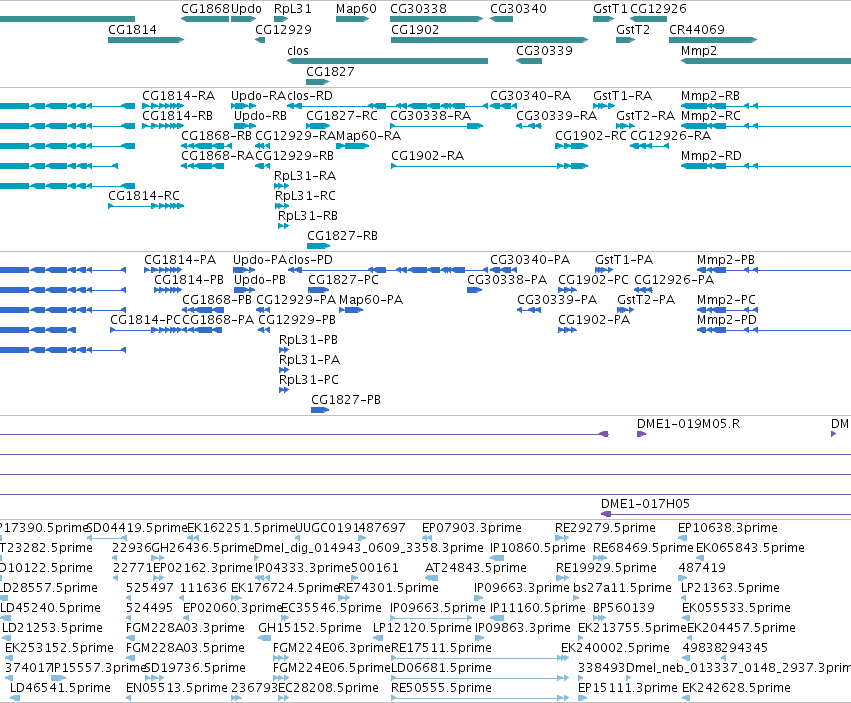Click EST RE19929.5prime label

(607, 568)
